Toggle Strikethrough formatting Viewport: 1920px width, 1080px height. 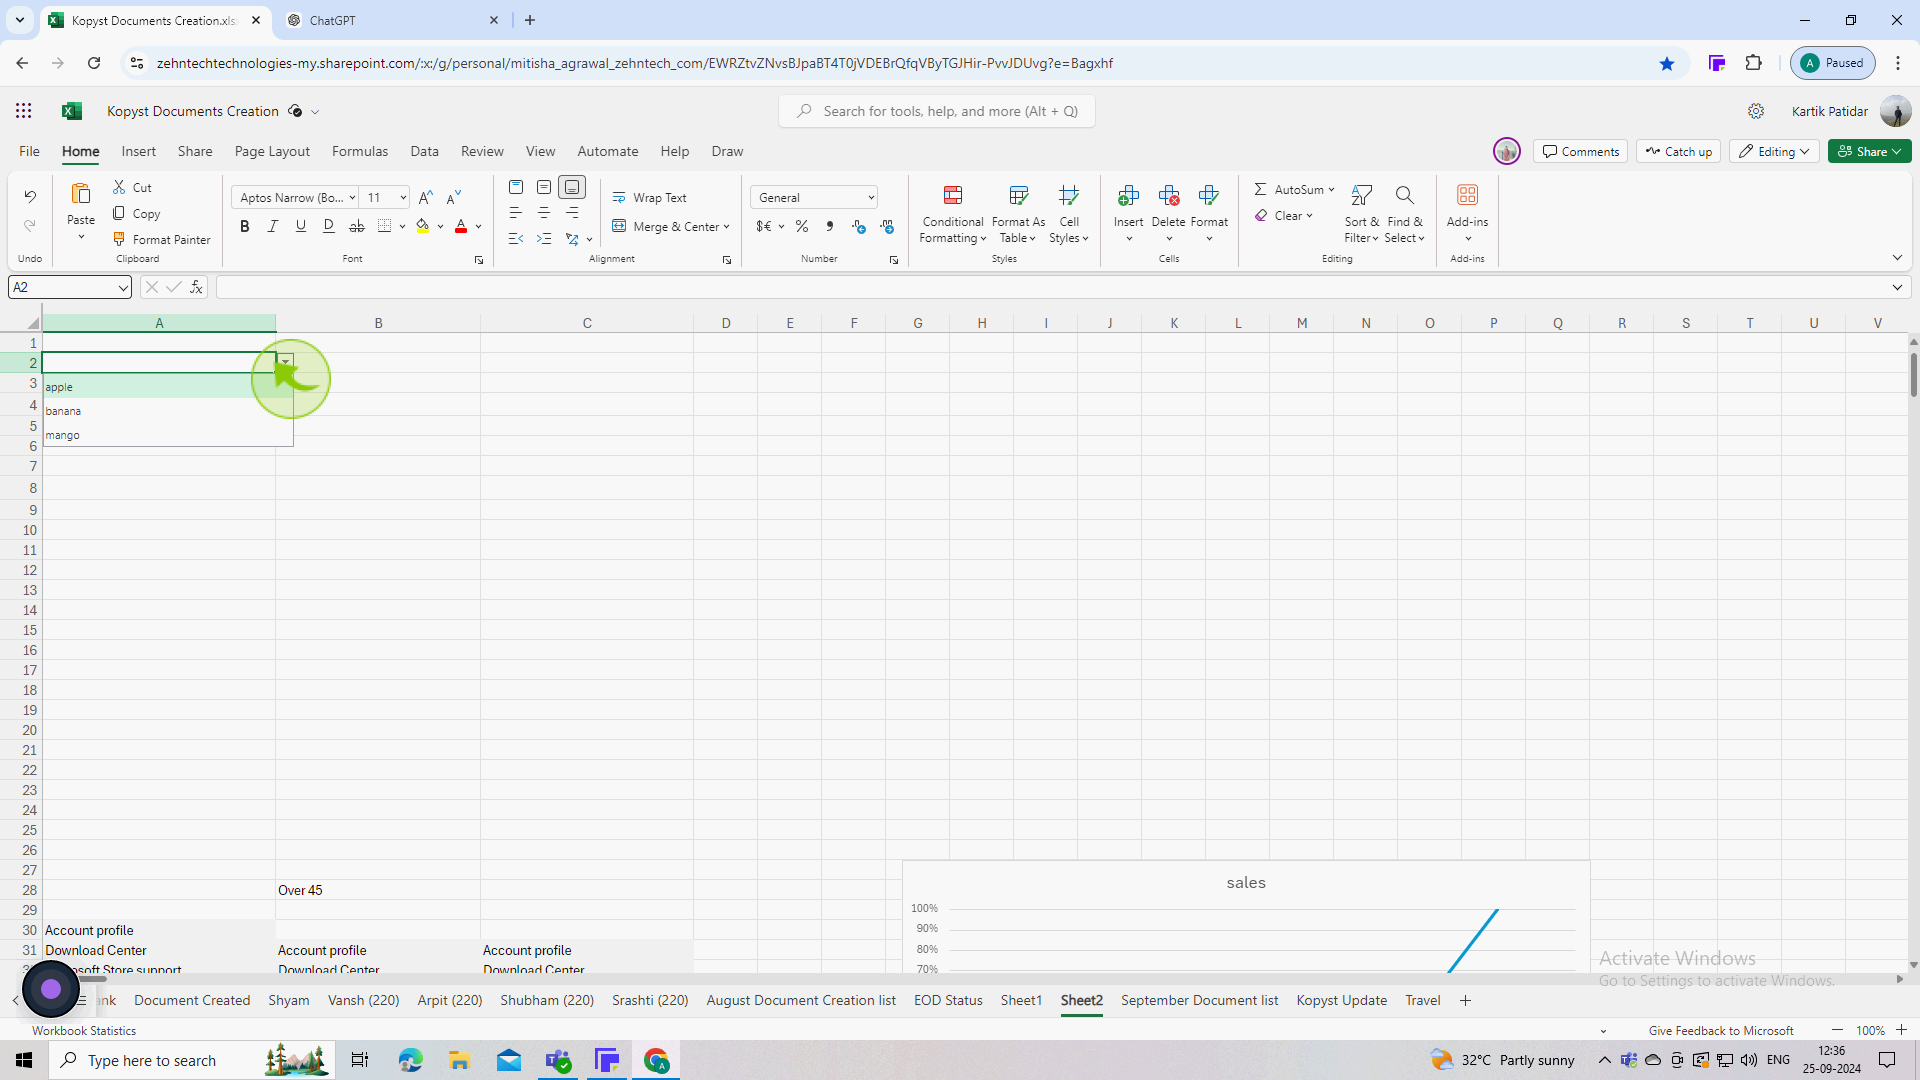point(356,227)
